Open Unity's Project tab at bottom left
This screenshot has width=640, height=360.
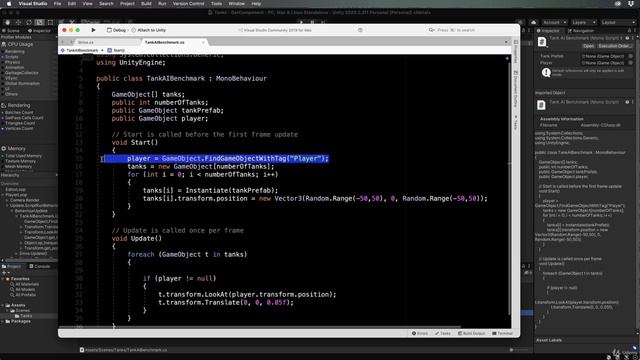pyautogui.click(x=11, y=267)
